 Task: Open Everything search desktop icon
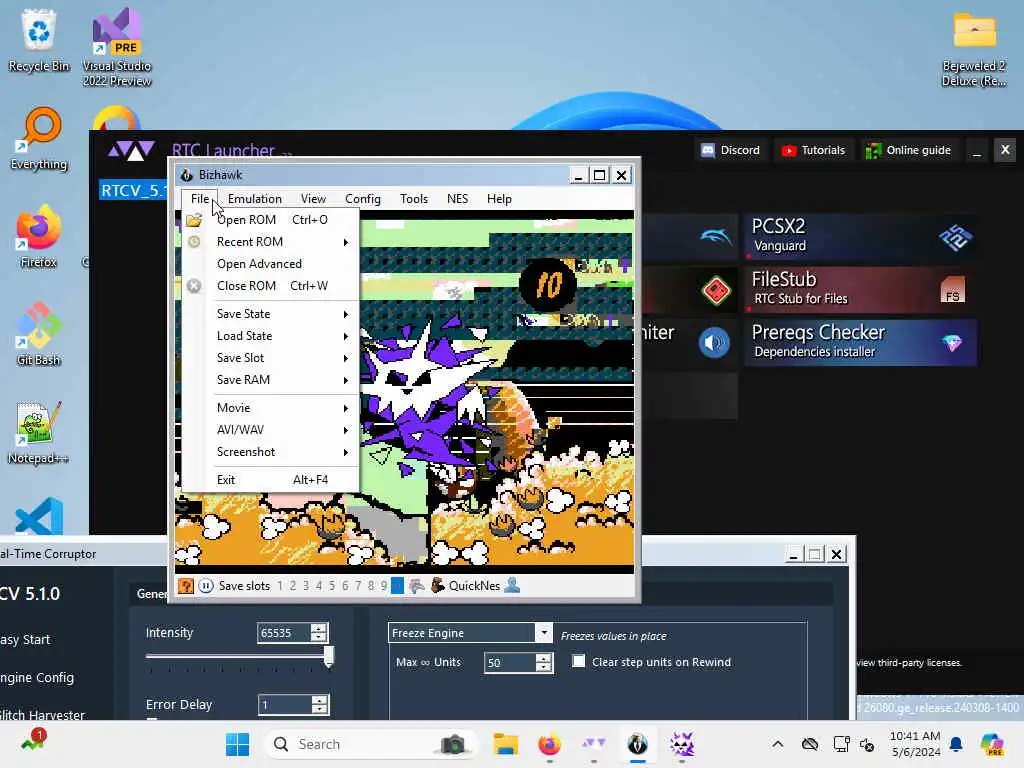tap(39, 138)
